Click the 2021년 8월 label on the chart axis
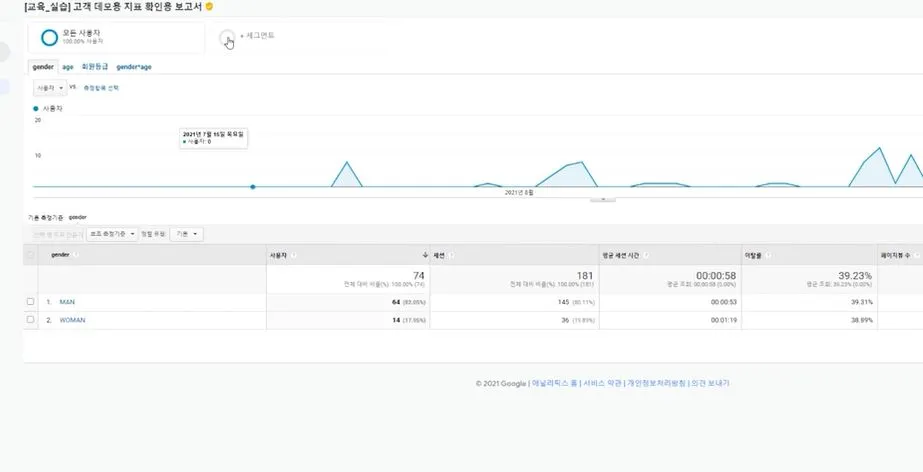This screenshot has width=923, height=472. point(519,192)
